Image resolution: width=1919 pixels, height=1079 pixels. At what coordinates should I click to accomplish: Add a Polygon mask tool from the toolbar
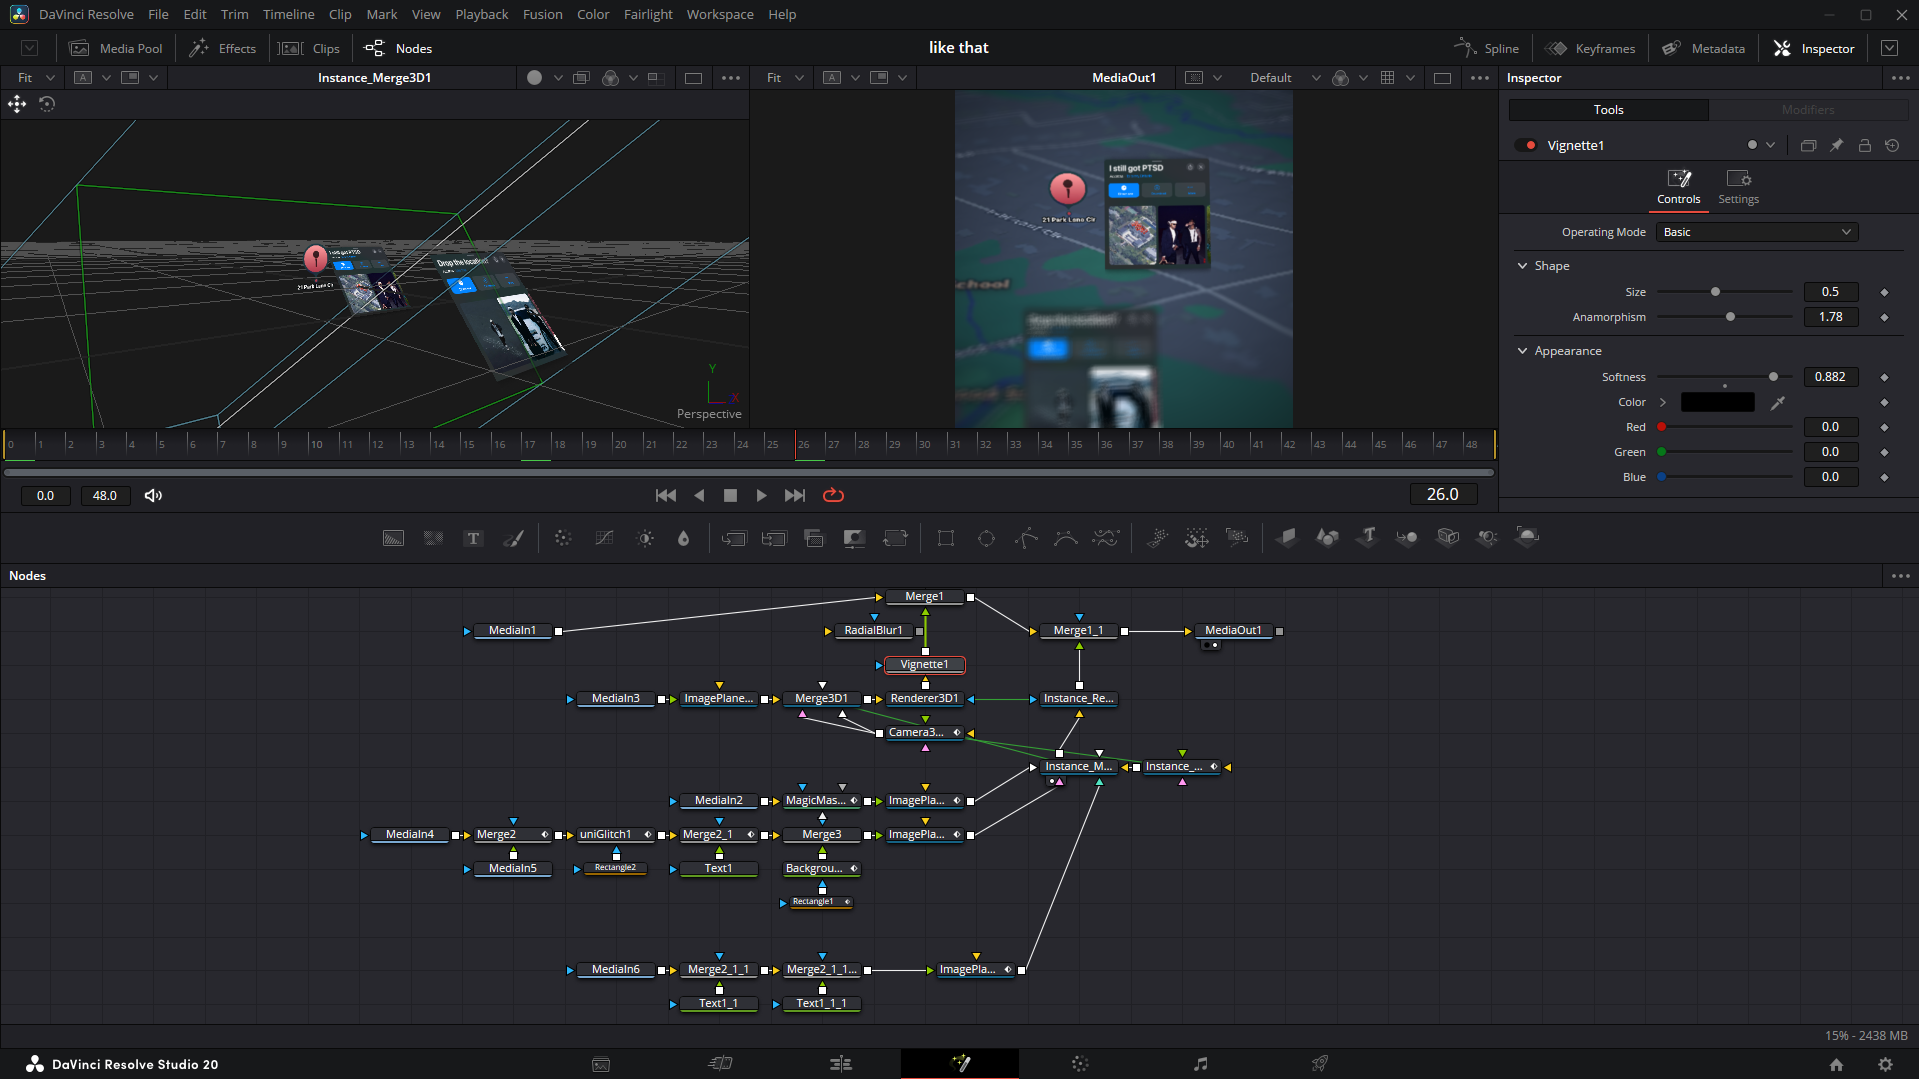click(x=1026, y=538)
